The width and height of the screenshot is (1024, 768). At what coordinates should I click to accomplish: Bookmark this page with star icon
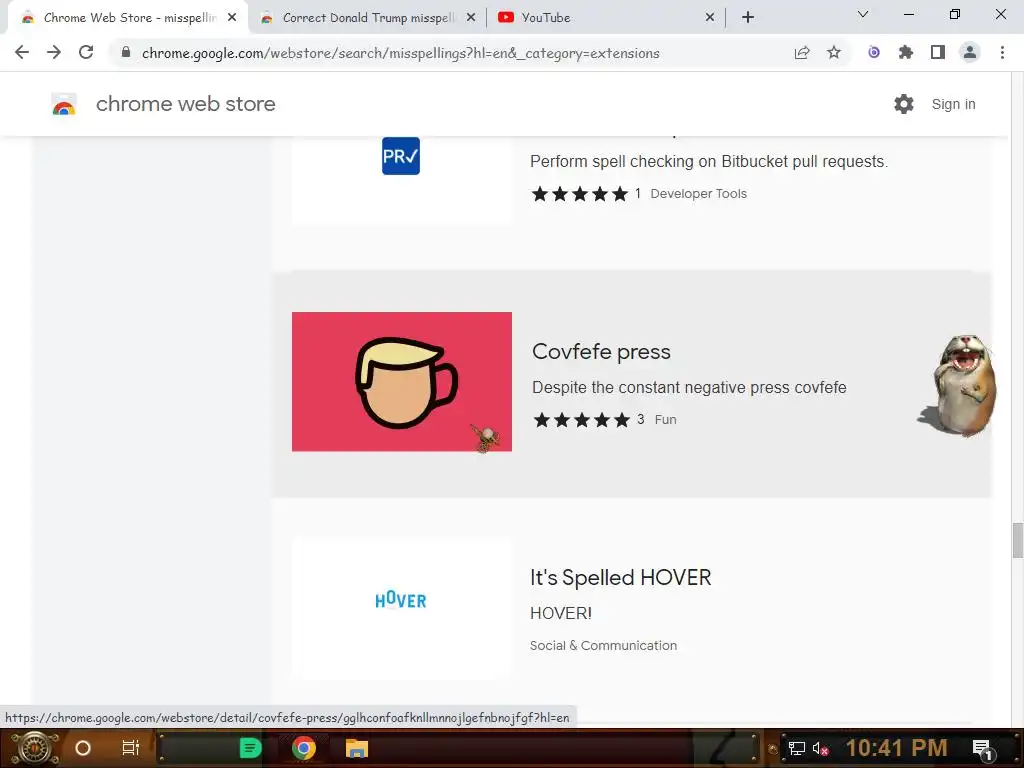tap(834, 52)
